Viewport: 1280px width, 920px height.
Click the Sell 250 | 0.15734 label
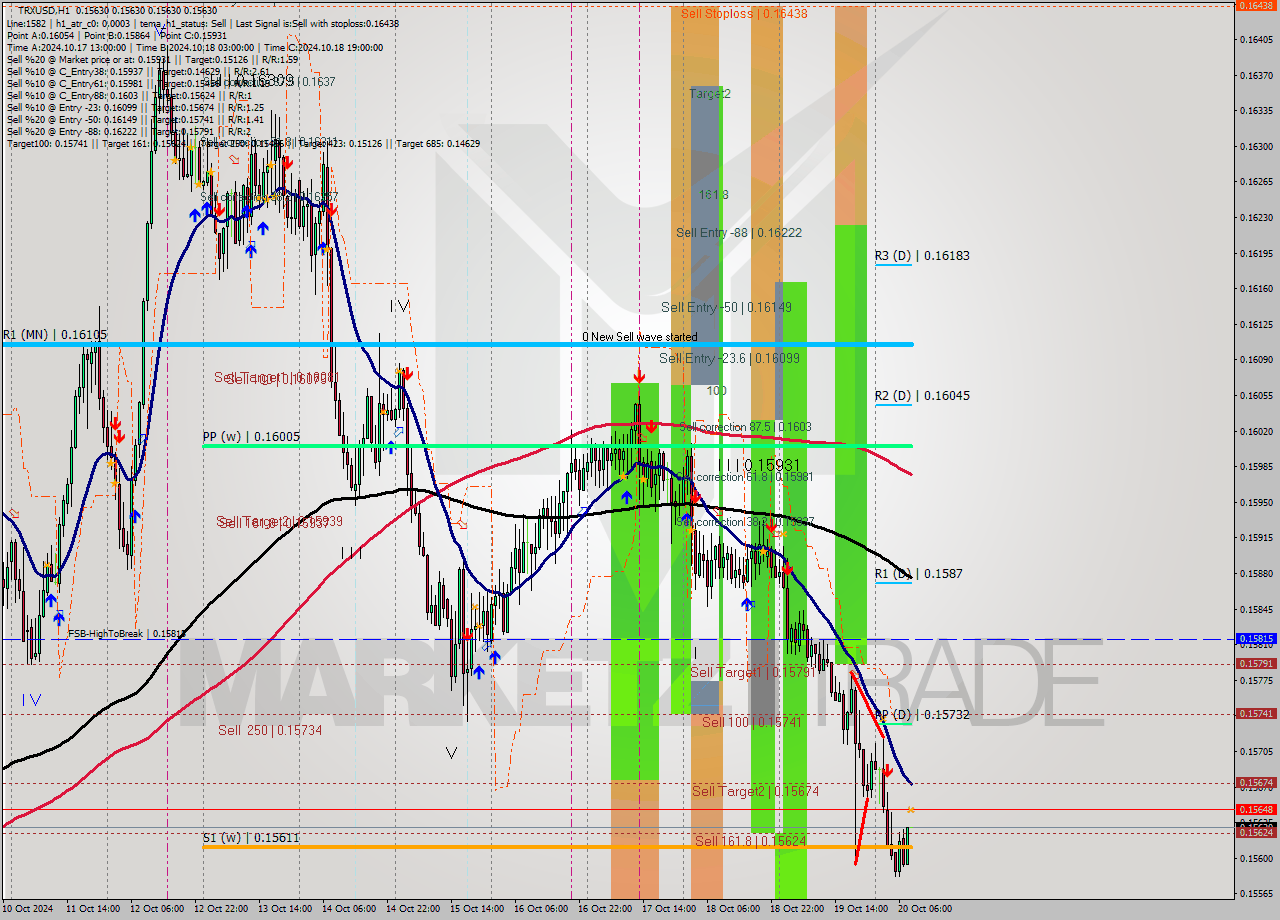[270, 731]
